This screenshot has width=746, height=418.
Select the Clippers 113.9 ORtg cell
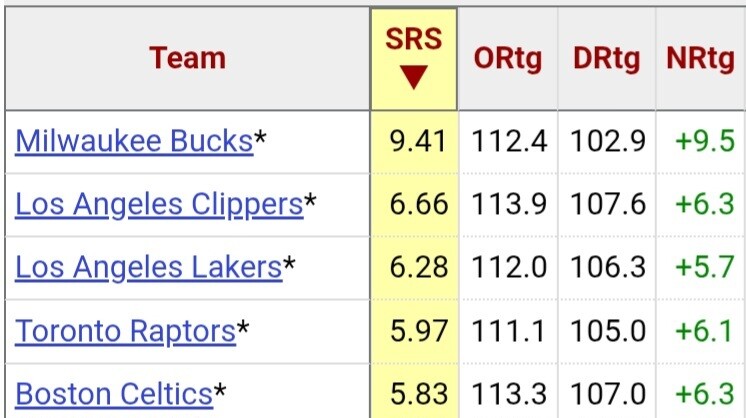[508, 204]
